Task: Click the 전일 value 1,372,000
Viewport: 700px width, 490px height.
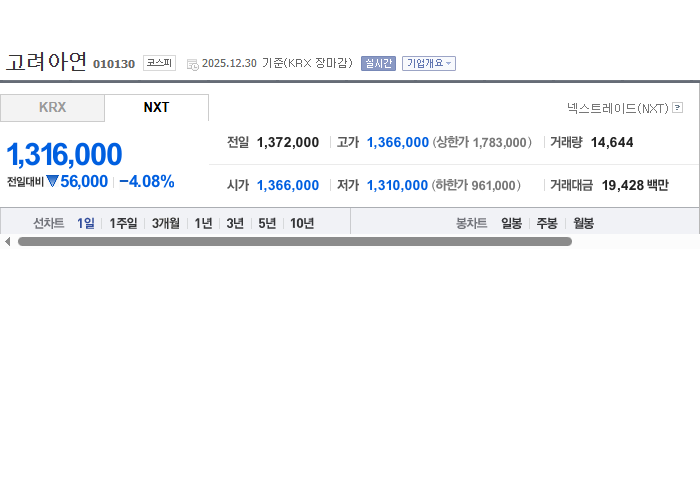Action: (288, 142)
